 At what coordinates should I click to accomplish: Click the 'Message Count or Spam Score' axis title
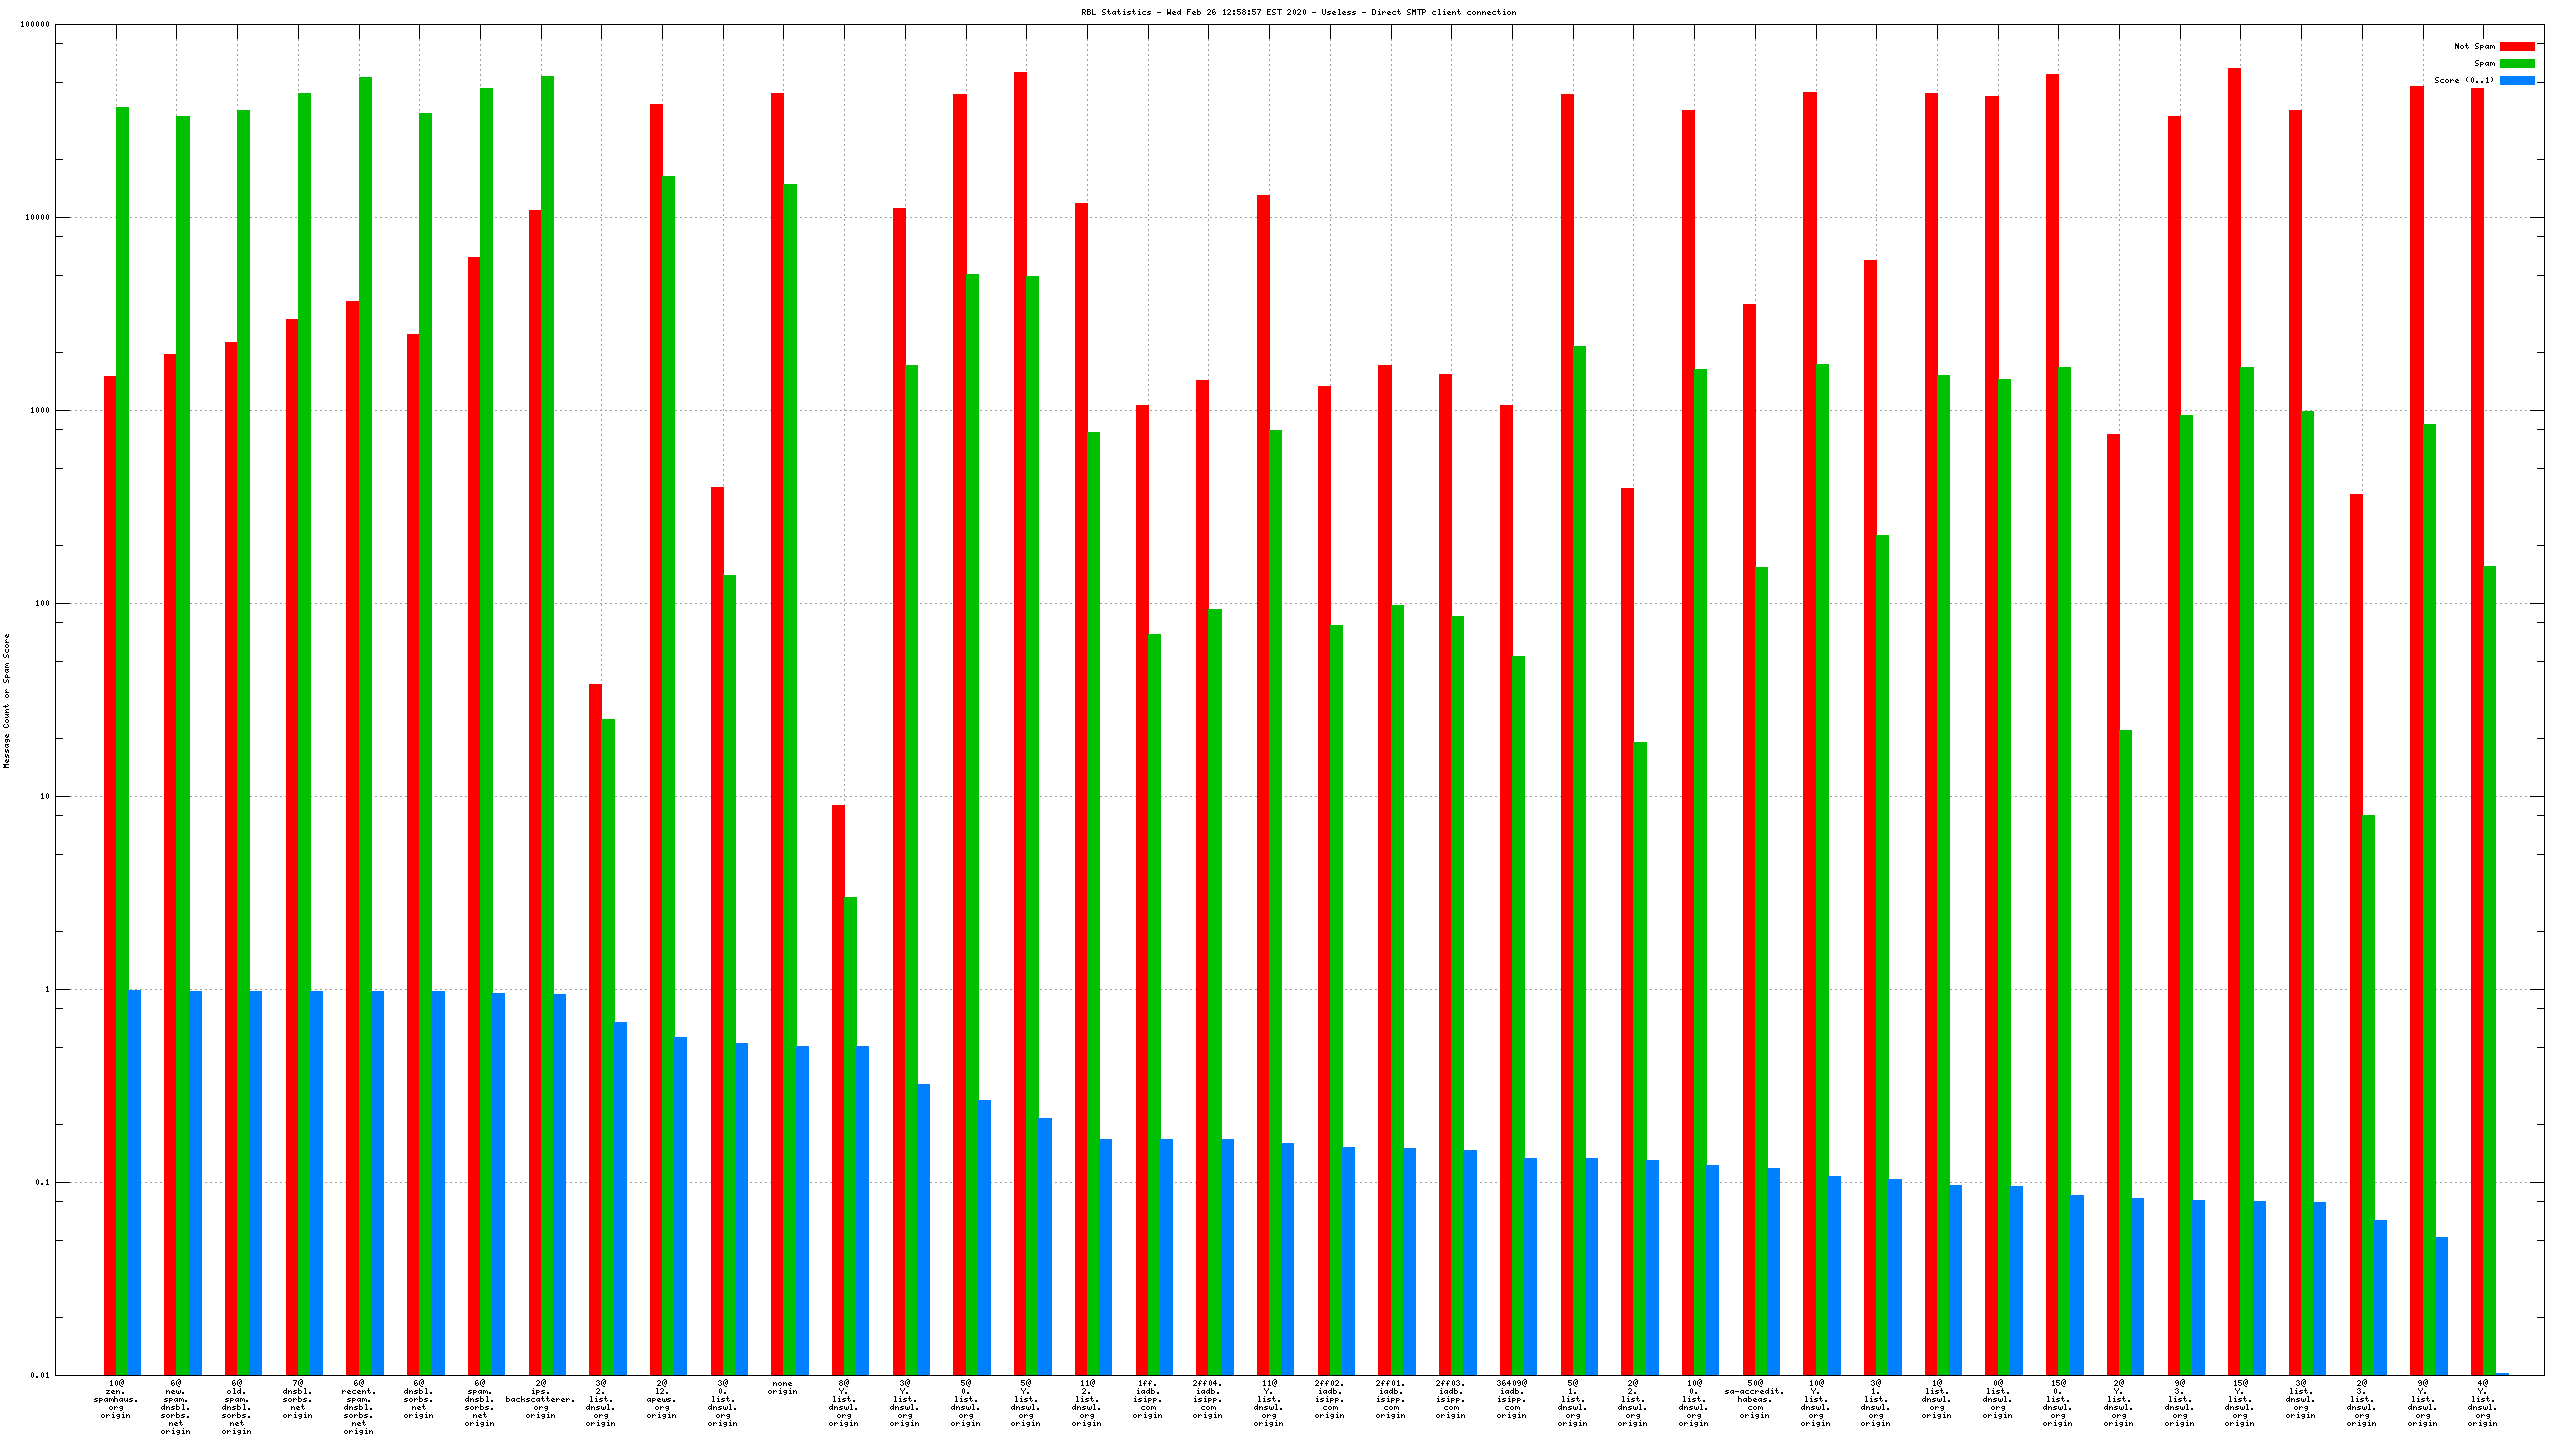[x=7, y=700]
